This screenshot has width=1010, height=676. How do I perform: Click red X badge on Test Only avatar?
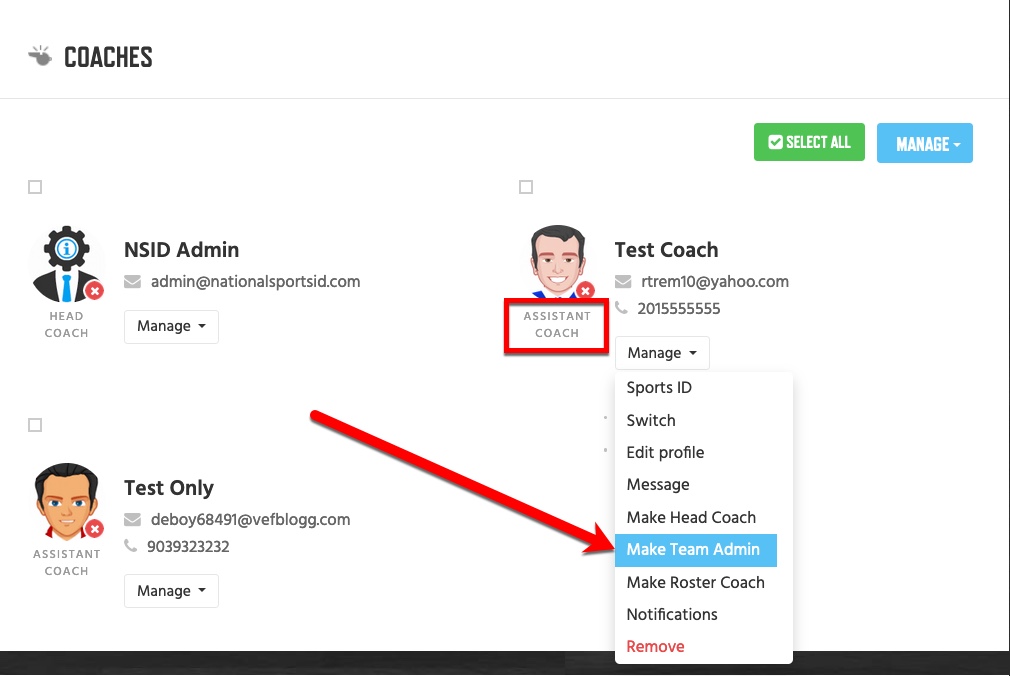pos(95,529)
